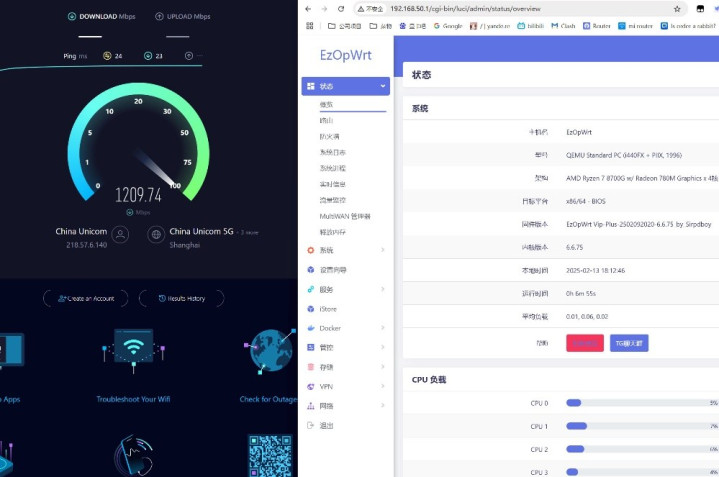The height and width of the screenshot is (477, 719).
Task: Switch to UPLOAD Mbps tab in Speedtest
Action: pos(183,17)
